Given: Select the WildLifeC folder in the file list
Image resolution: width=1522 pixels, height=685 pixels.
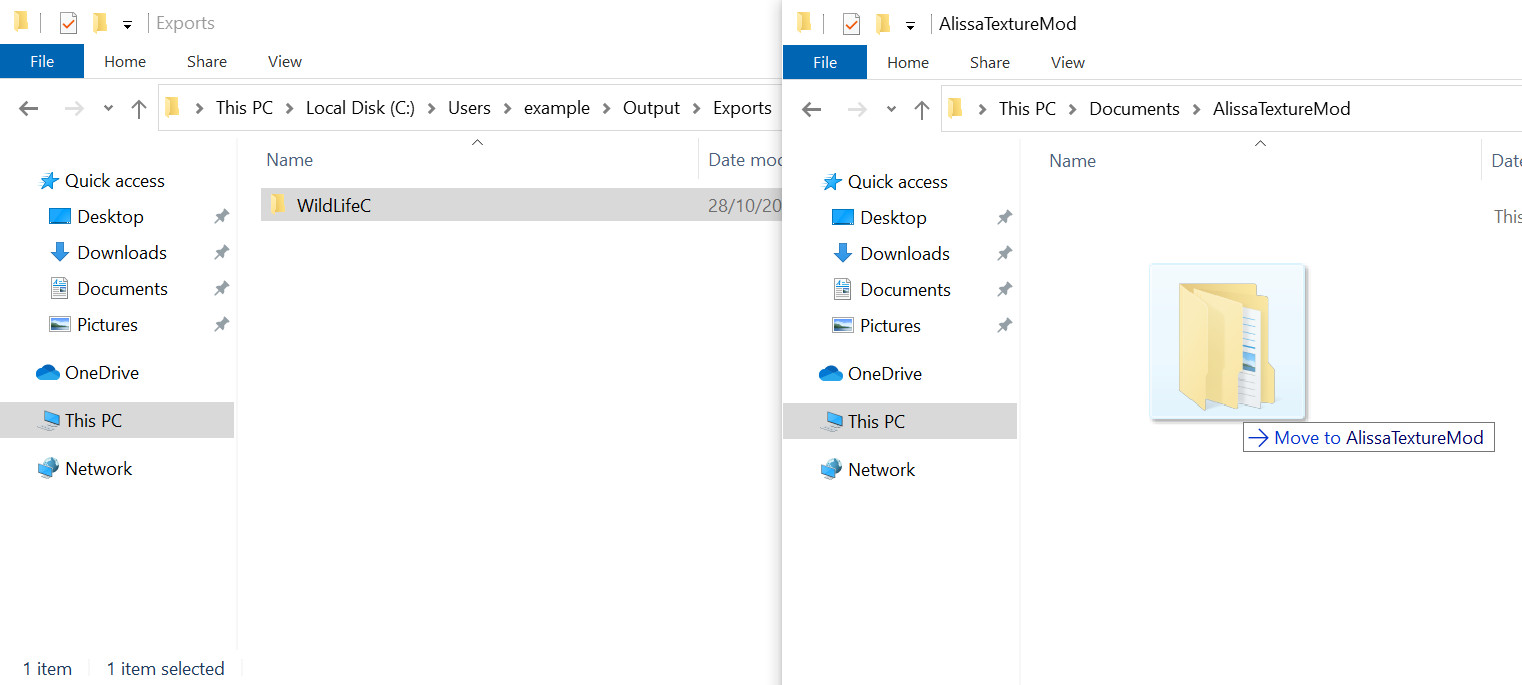Looking at the screenshot, I should coord(333,206).
